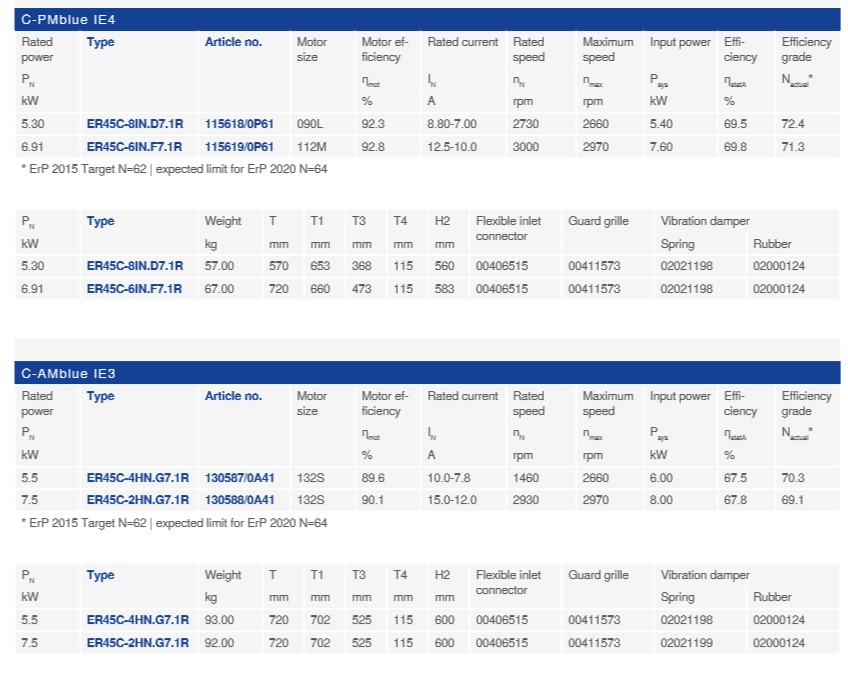This screenshot has height=677, width=848.
Task: Select article number 130587/0A41
Action: point(239,477)
